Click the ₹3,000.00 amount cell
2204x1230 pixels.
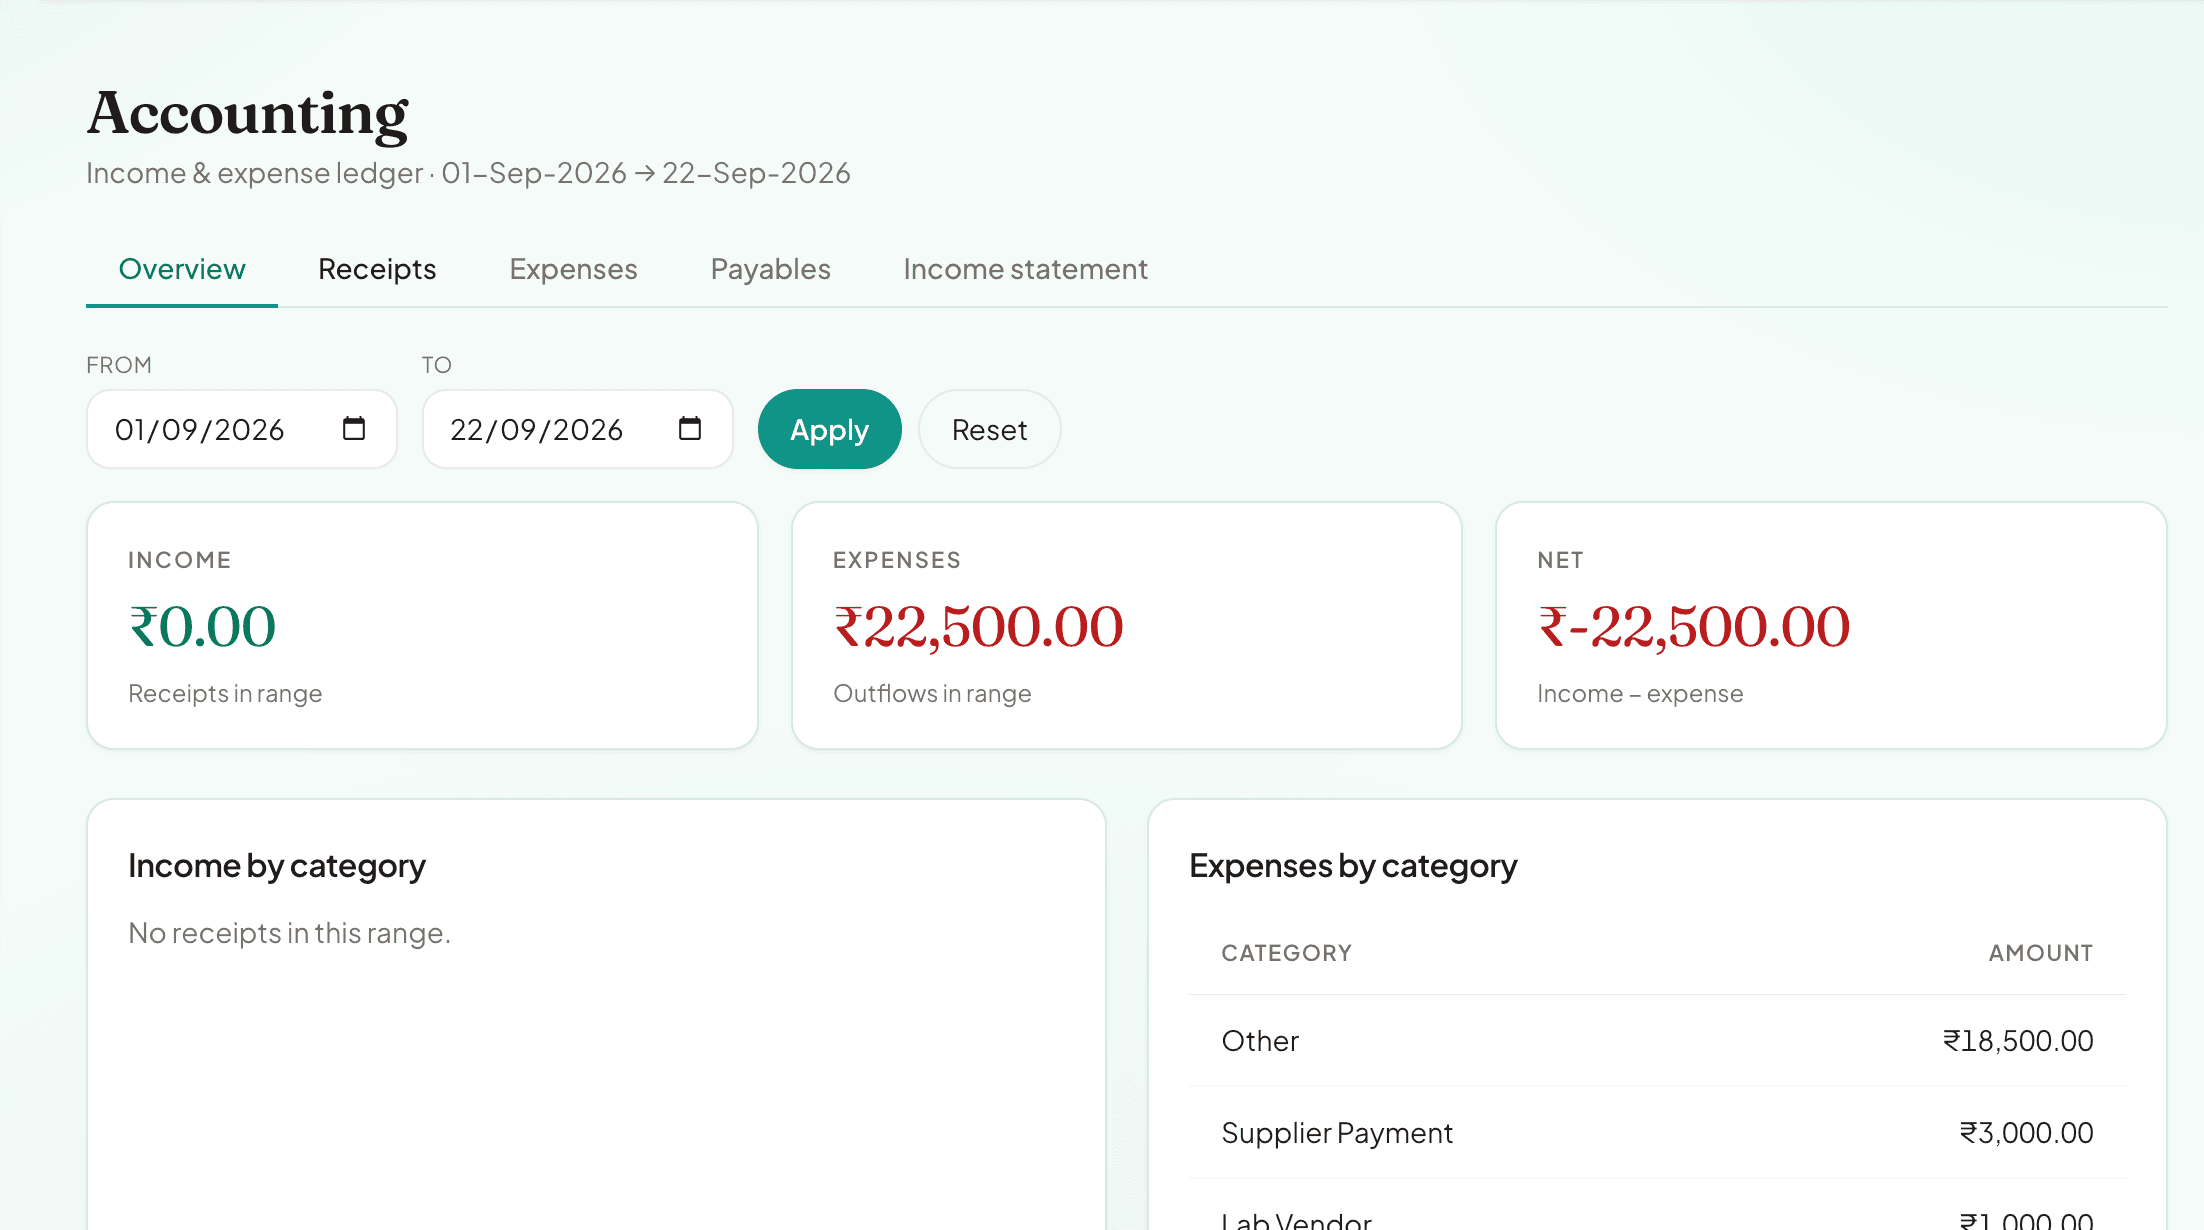(x=2026, y=1133)
